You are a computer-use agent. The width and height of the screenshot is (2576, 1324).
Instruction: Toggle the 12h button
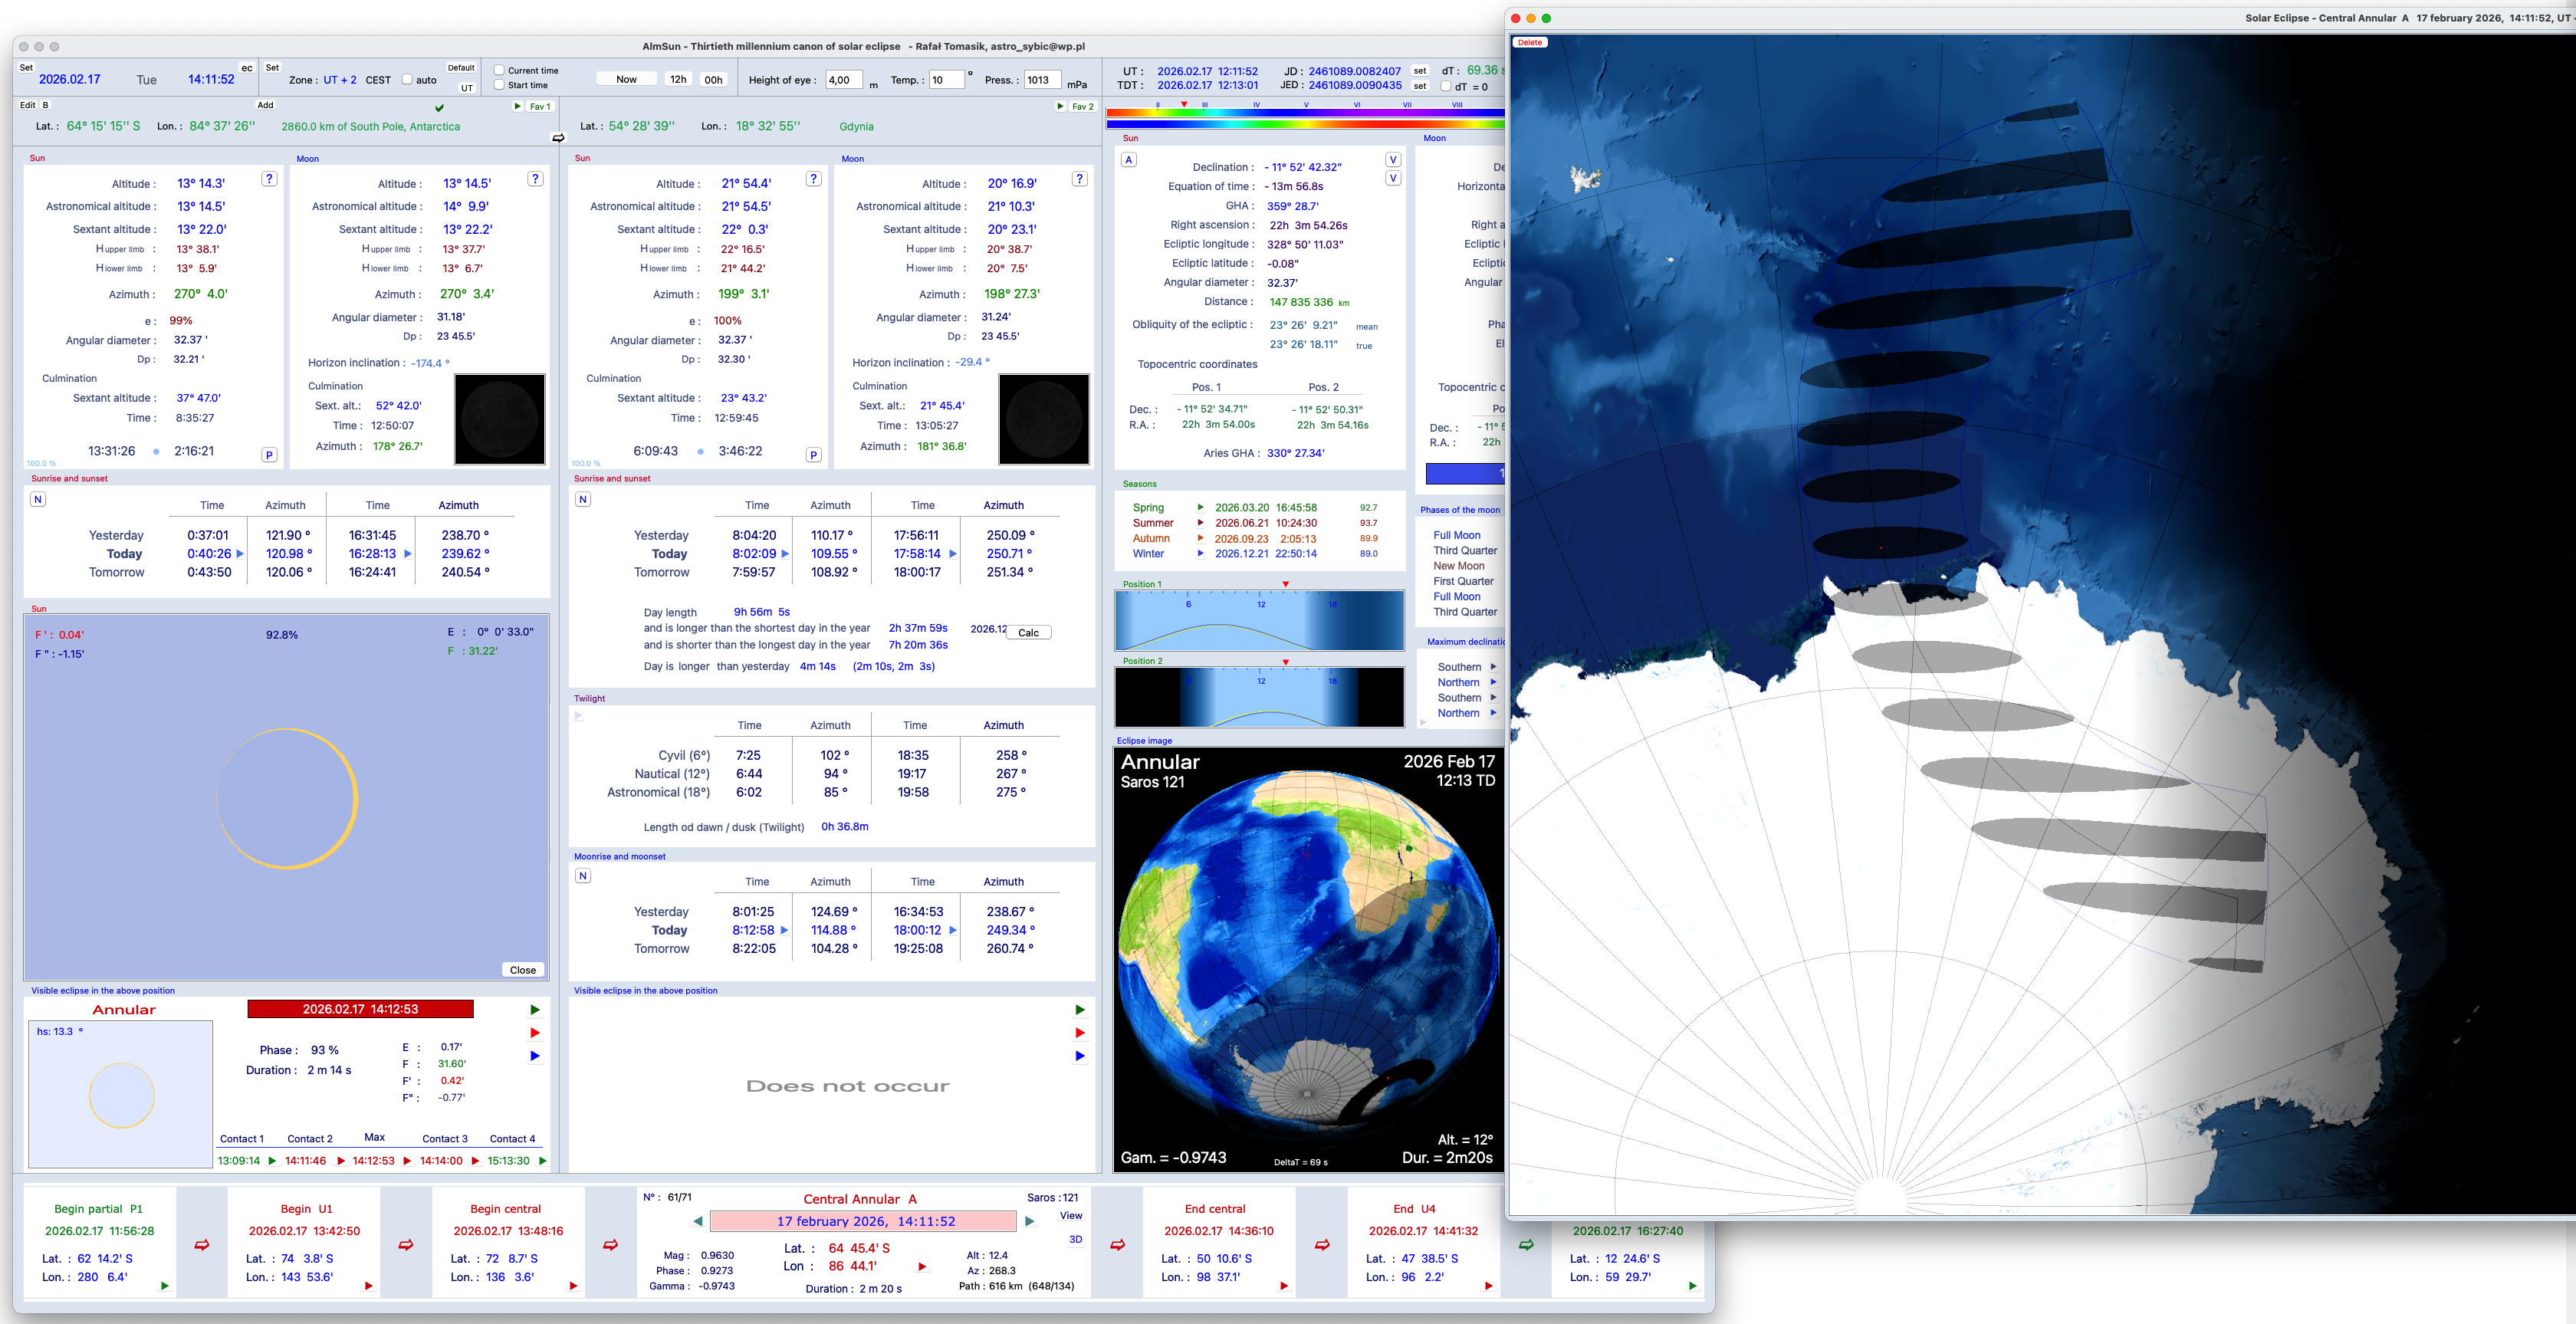click(x=678, y=80)
